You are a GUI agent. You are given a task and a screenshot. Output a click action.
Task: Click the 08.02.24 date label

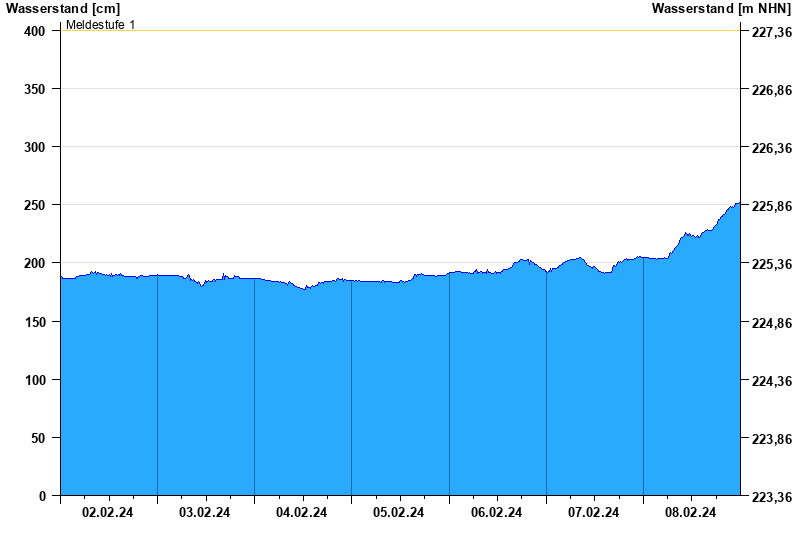(x=691, y=513)
